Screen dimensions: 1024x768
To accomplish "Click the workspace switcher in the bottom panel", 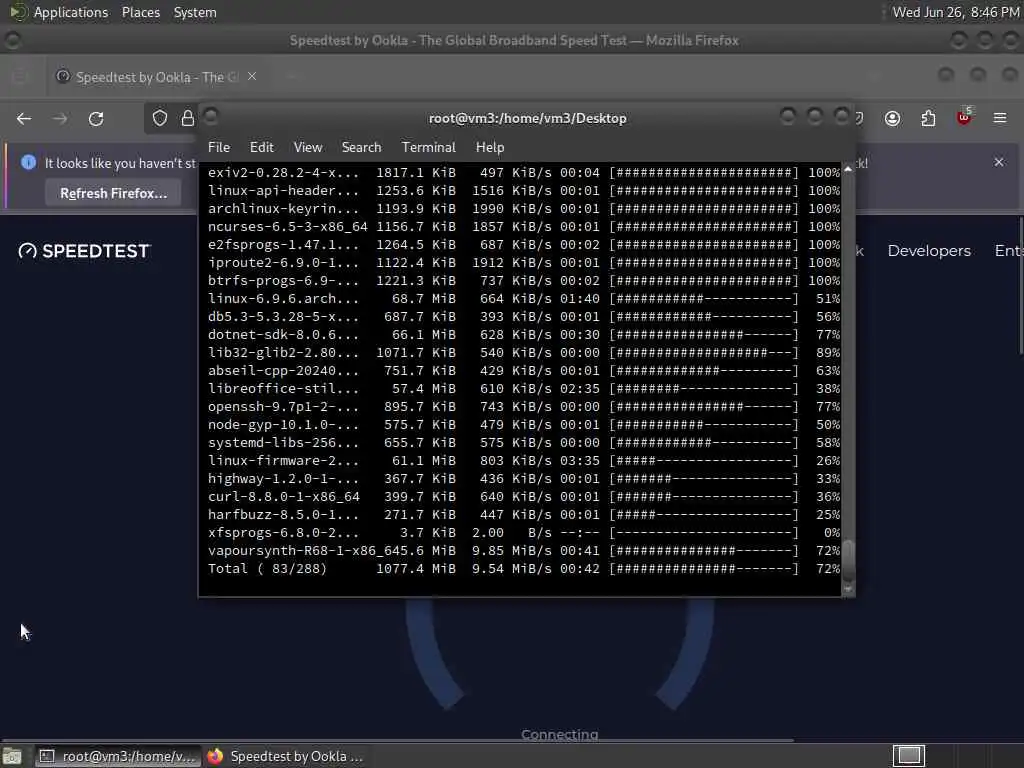I will tap(908, 756).
